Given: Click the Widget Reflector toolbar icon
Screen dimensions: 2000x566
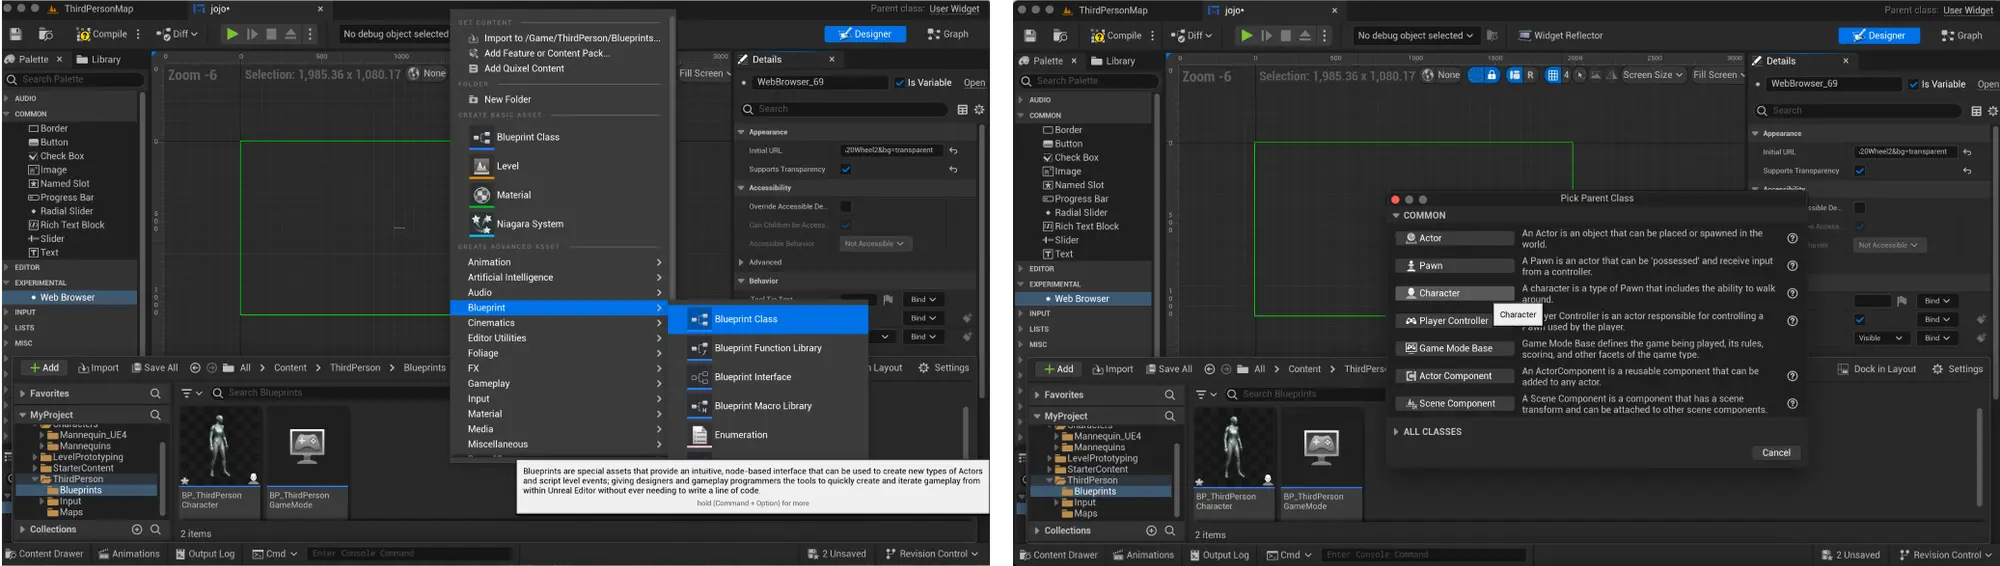Looking at the screenshot, I should pos(1524,36).
